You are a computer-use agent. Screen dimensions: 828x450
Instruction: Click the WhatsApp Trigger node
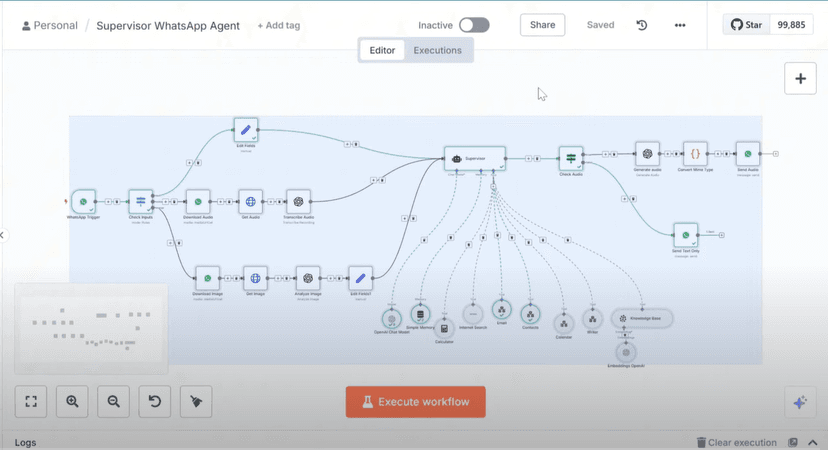[x=83, y=202]
